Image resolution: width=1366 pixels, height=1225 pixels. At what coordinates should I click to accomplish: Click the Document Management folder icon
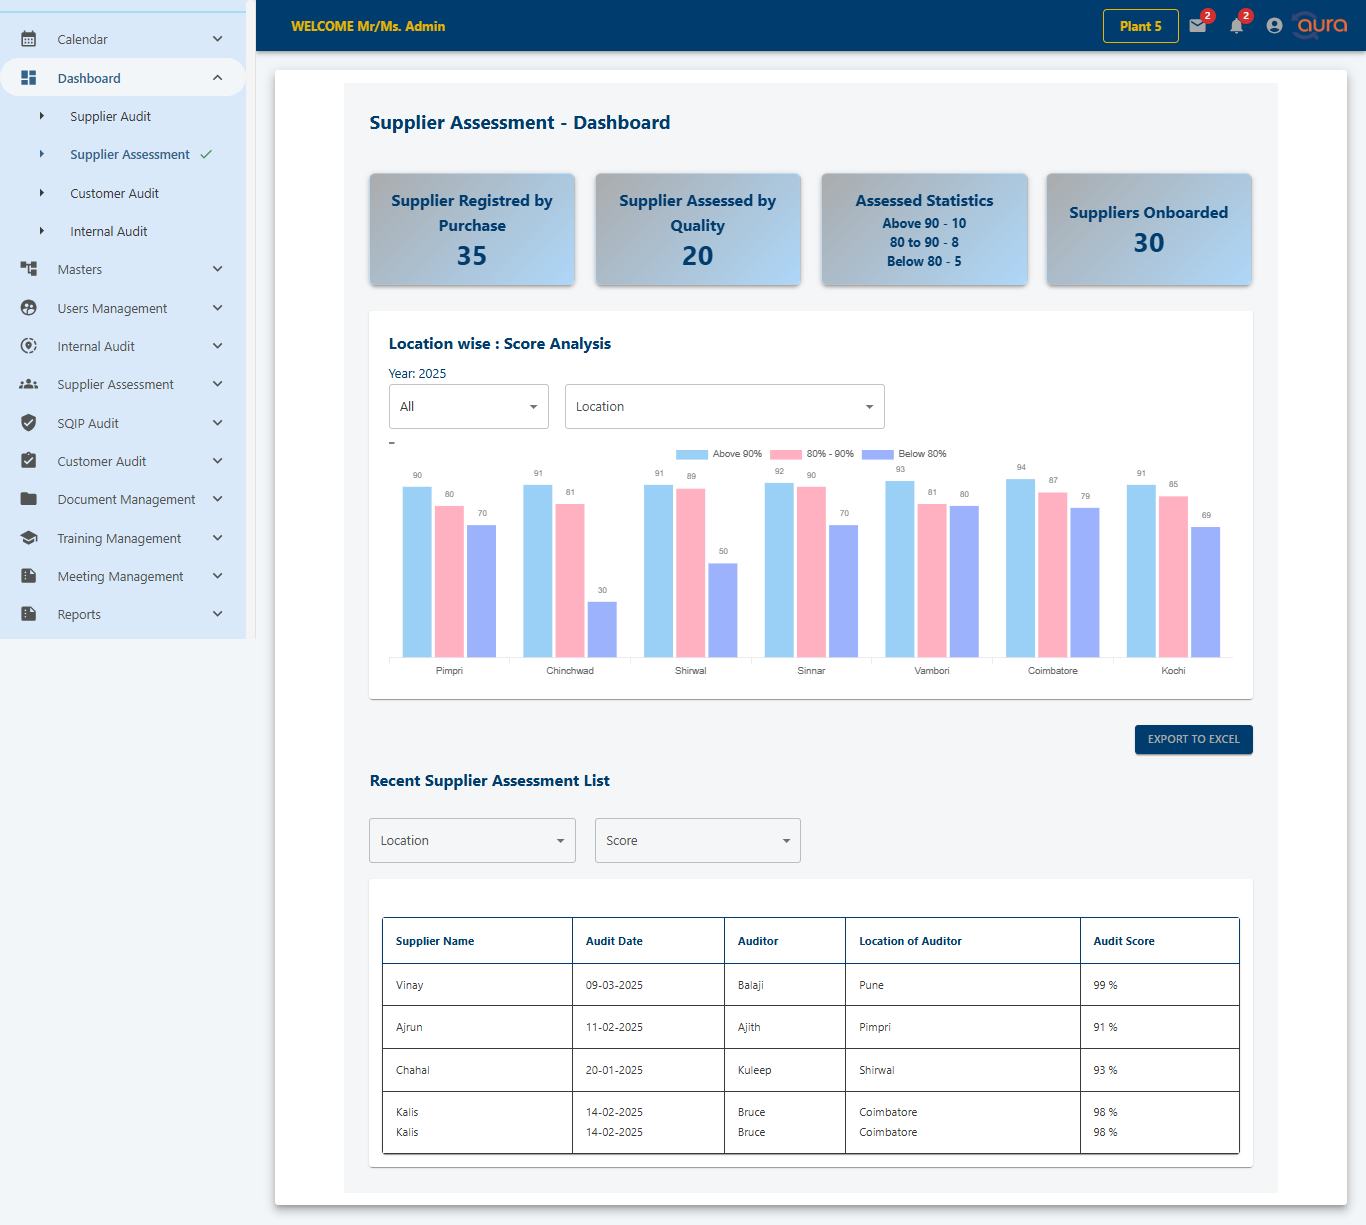[29, 499]
